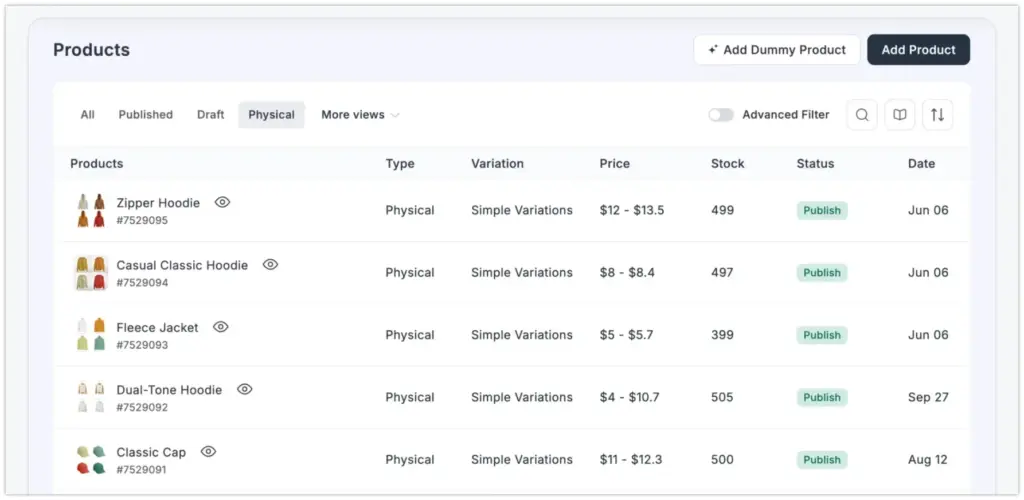Enable the Advanced Filter toggle
Viewport: 1024px width, 500px height.
[721, 115]
